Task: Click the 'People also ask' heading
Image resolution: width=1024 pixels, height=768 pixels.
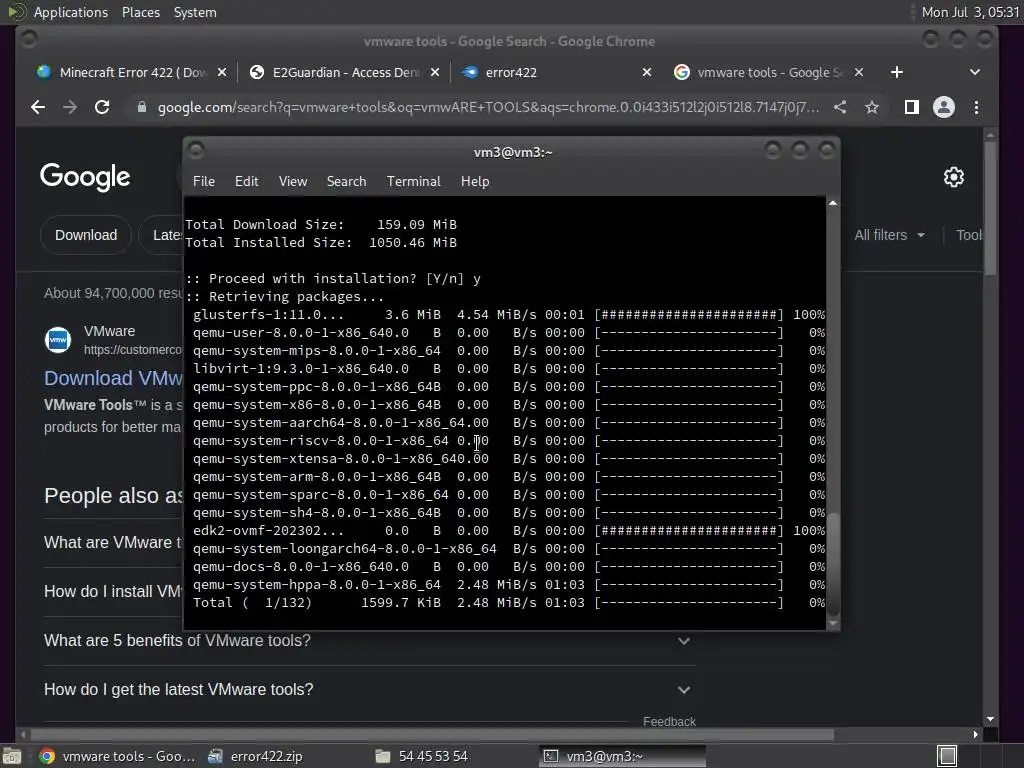Action: click(x=114, y=496)
